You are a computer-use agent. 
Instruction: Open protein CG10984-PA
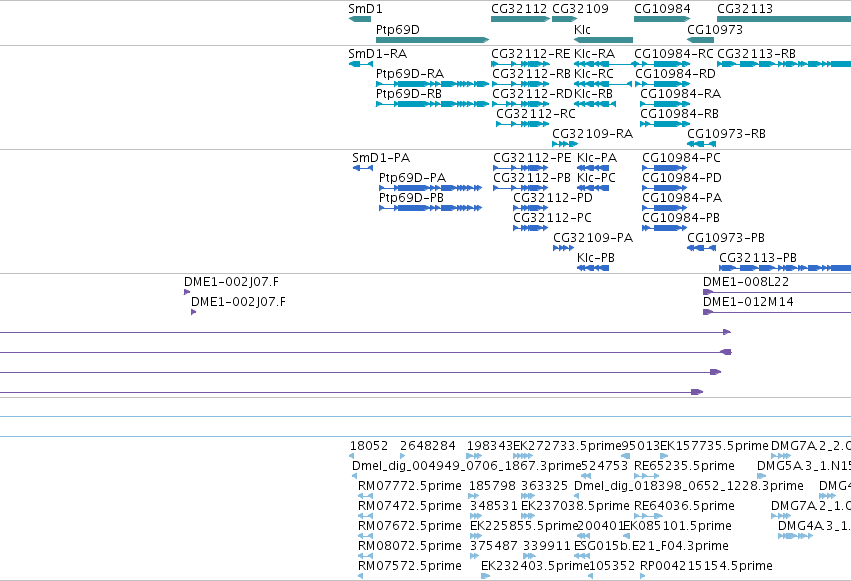click(682, 198)
